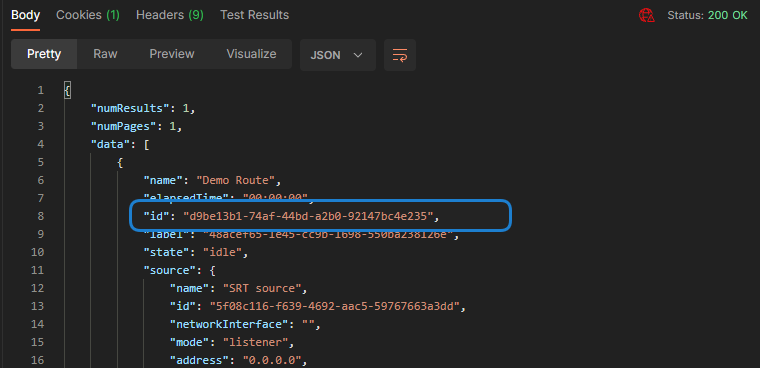Switch to the Test Results tab
The height and width of the screenshot is (388, 780).
(x=255, y=15)
